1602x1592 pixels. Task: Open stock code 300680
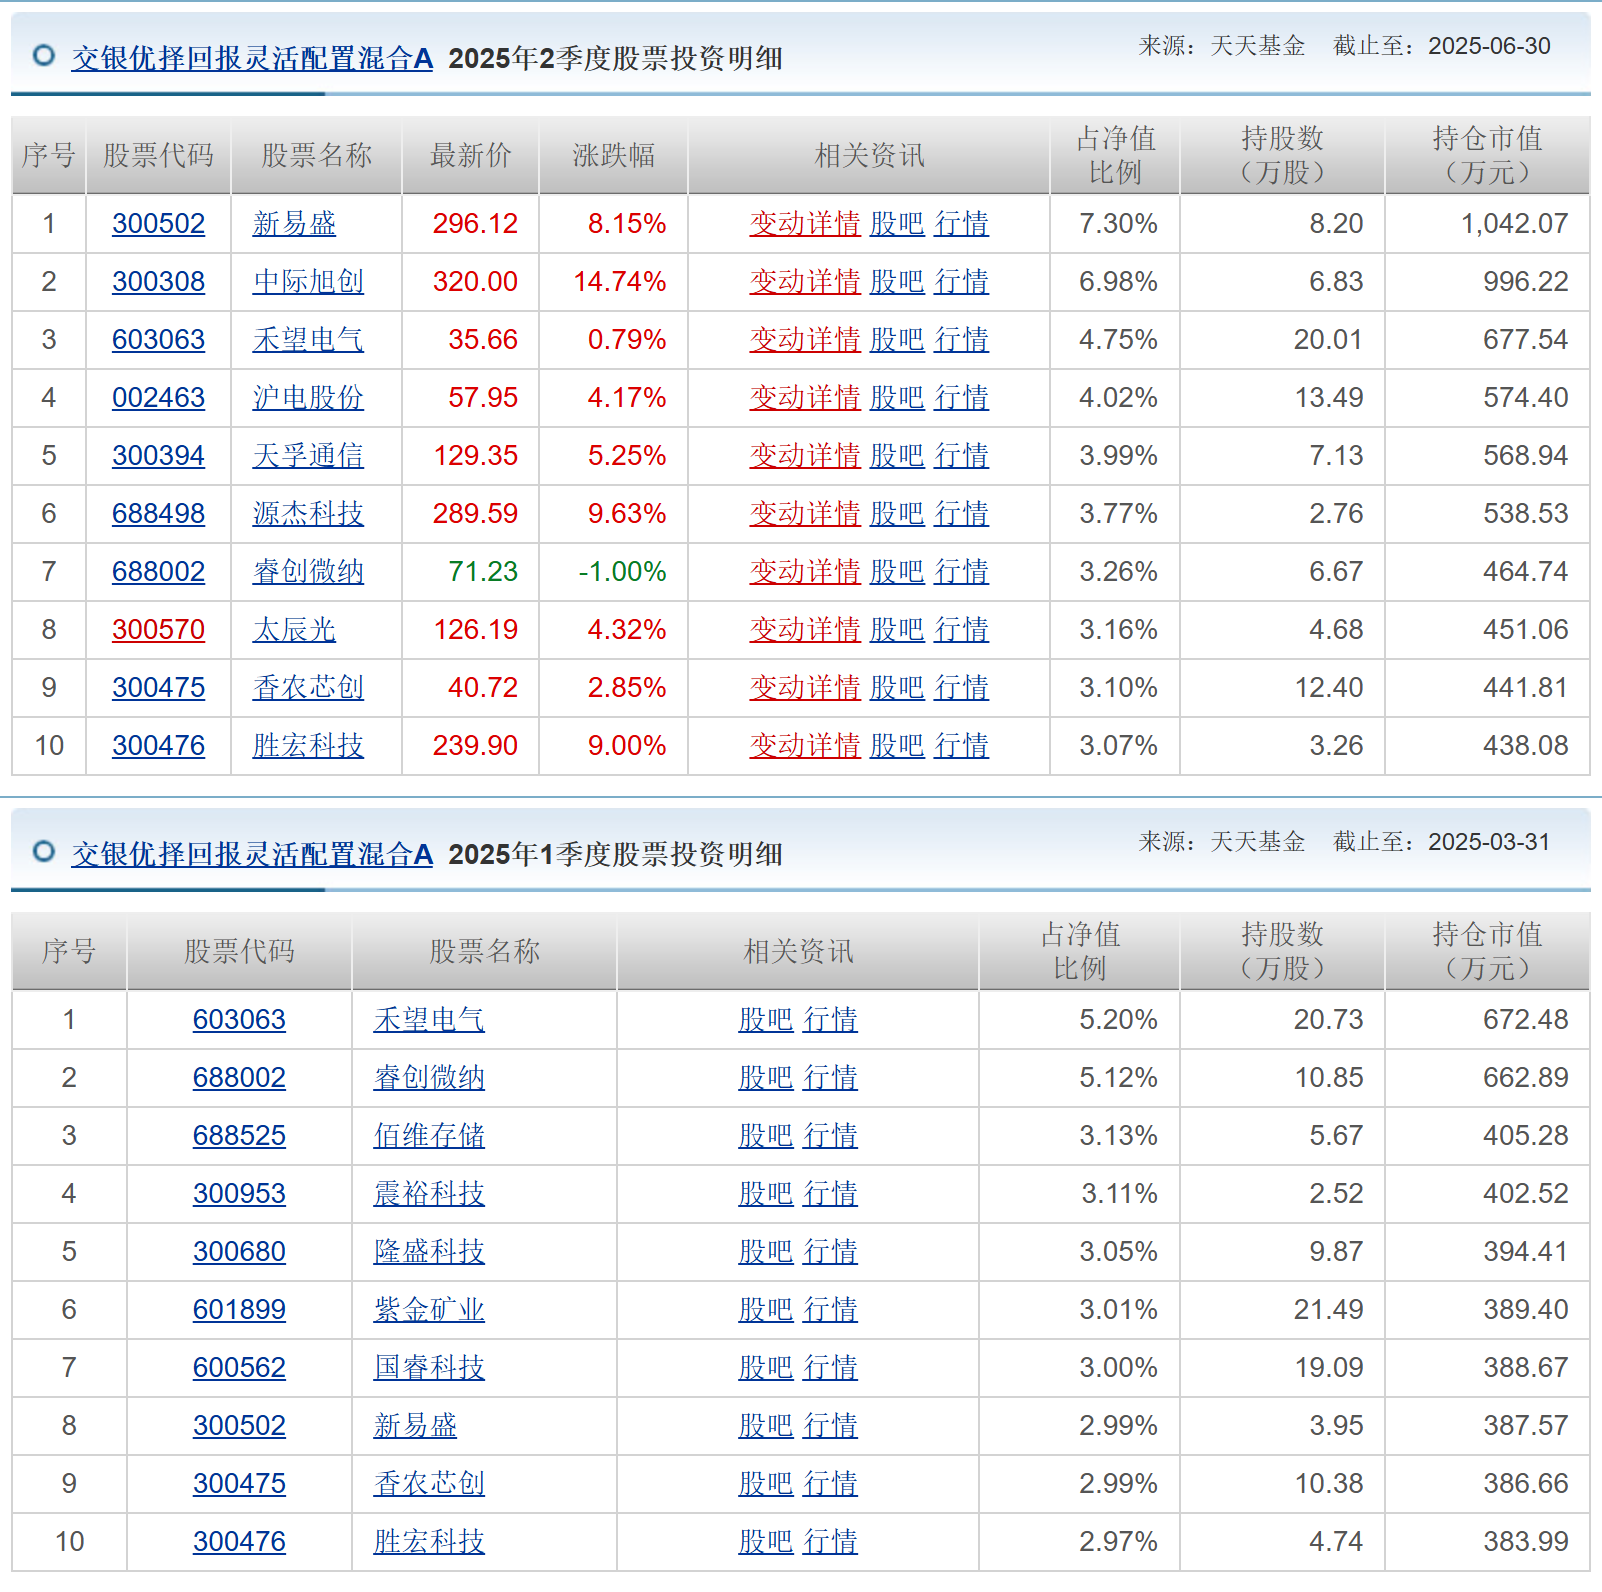tap(239, 1252)
